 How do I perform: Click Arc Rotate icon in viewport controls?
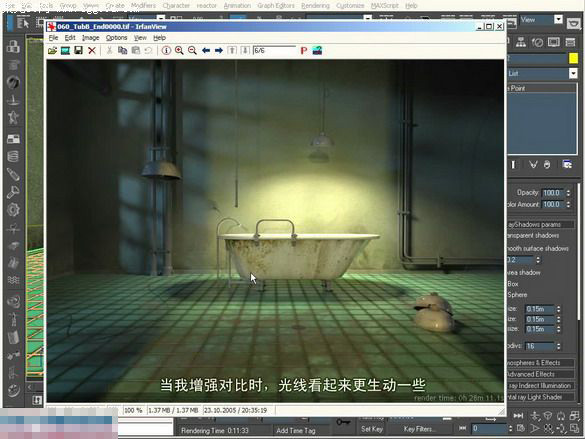(x=561, y=429)
